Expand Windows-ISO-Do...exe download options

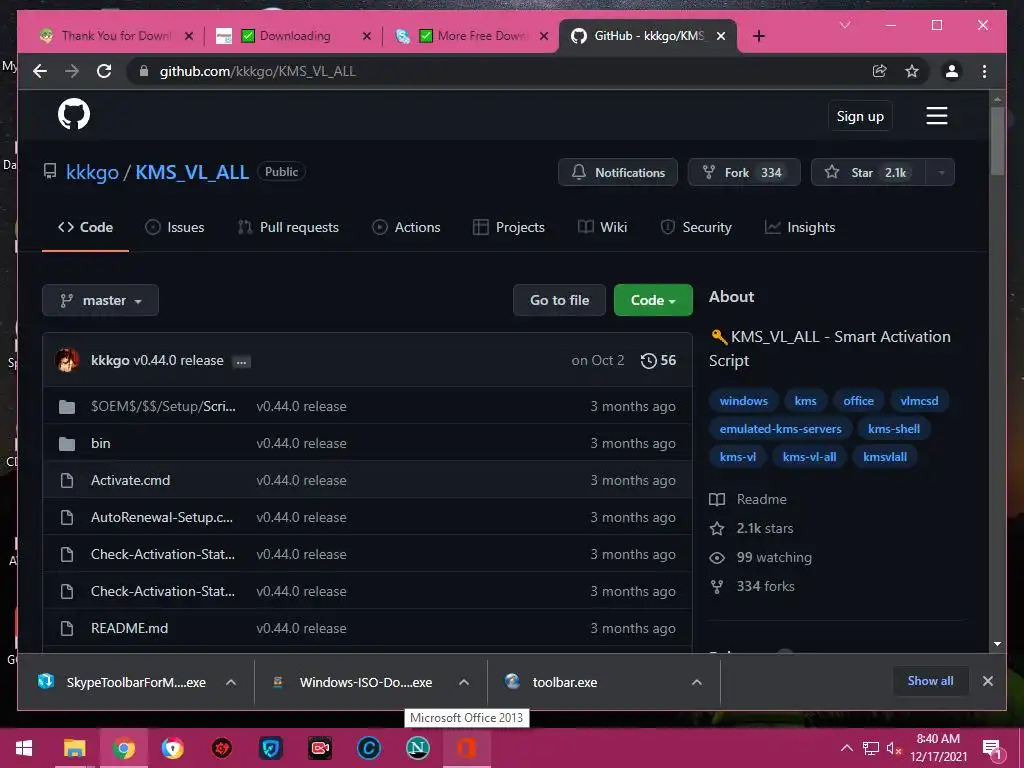464,682
